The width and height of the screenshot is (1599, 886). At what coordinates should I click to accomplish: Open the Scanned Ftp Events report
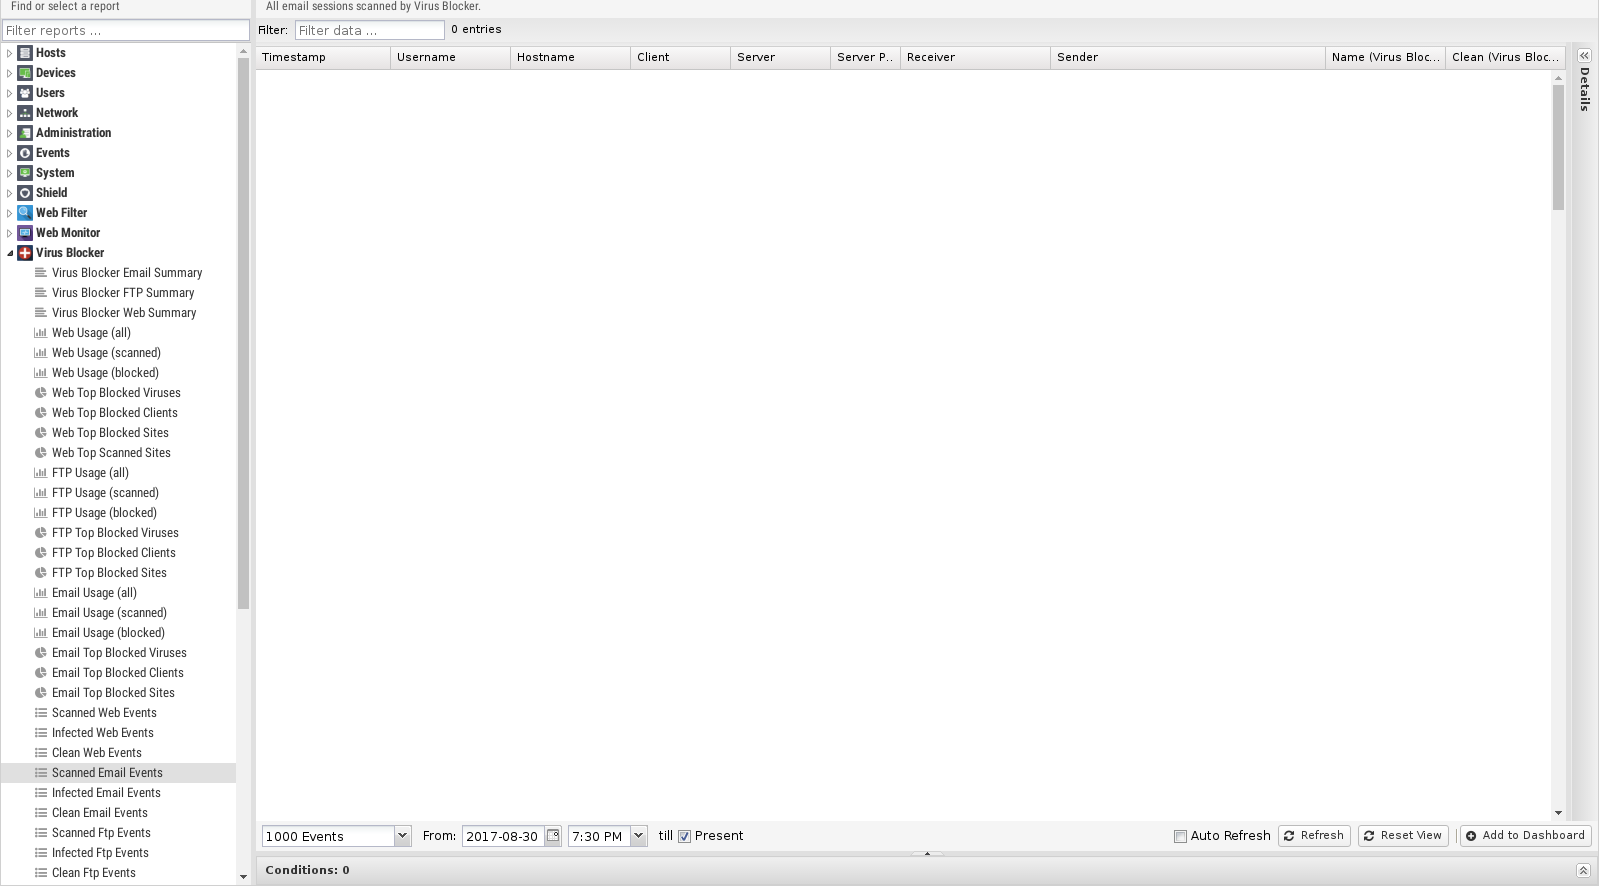[101, 833]
